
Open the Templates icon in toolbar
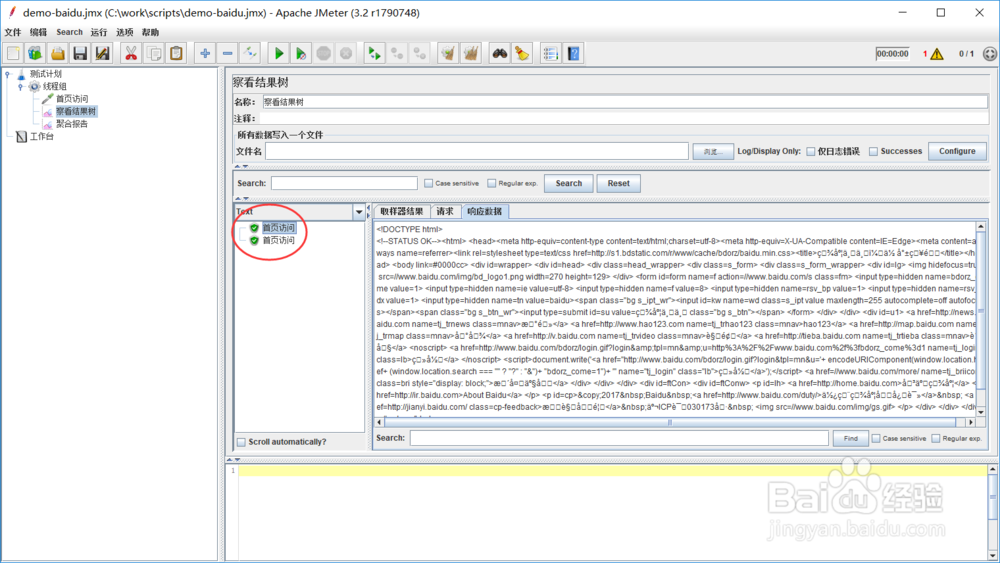[x=35, y=54]
